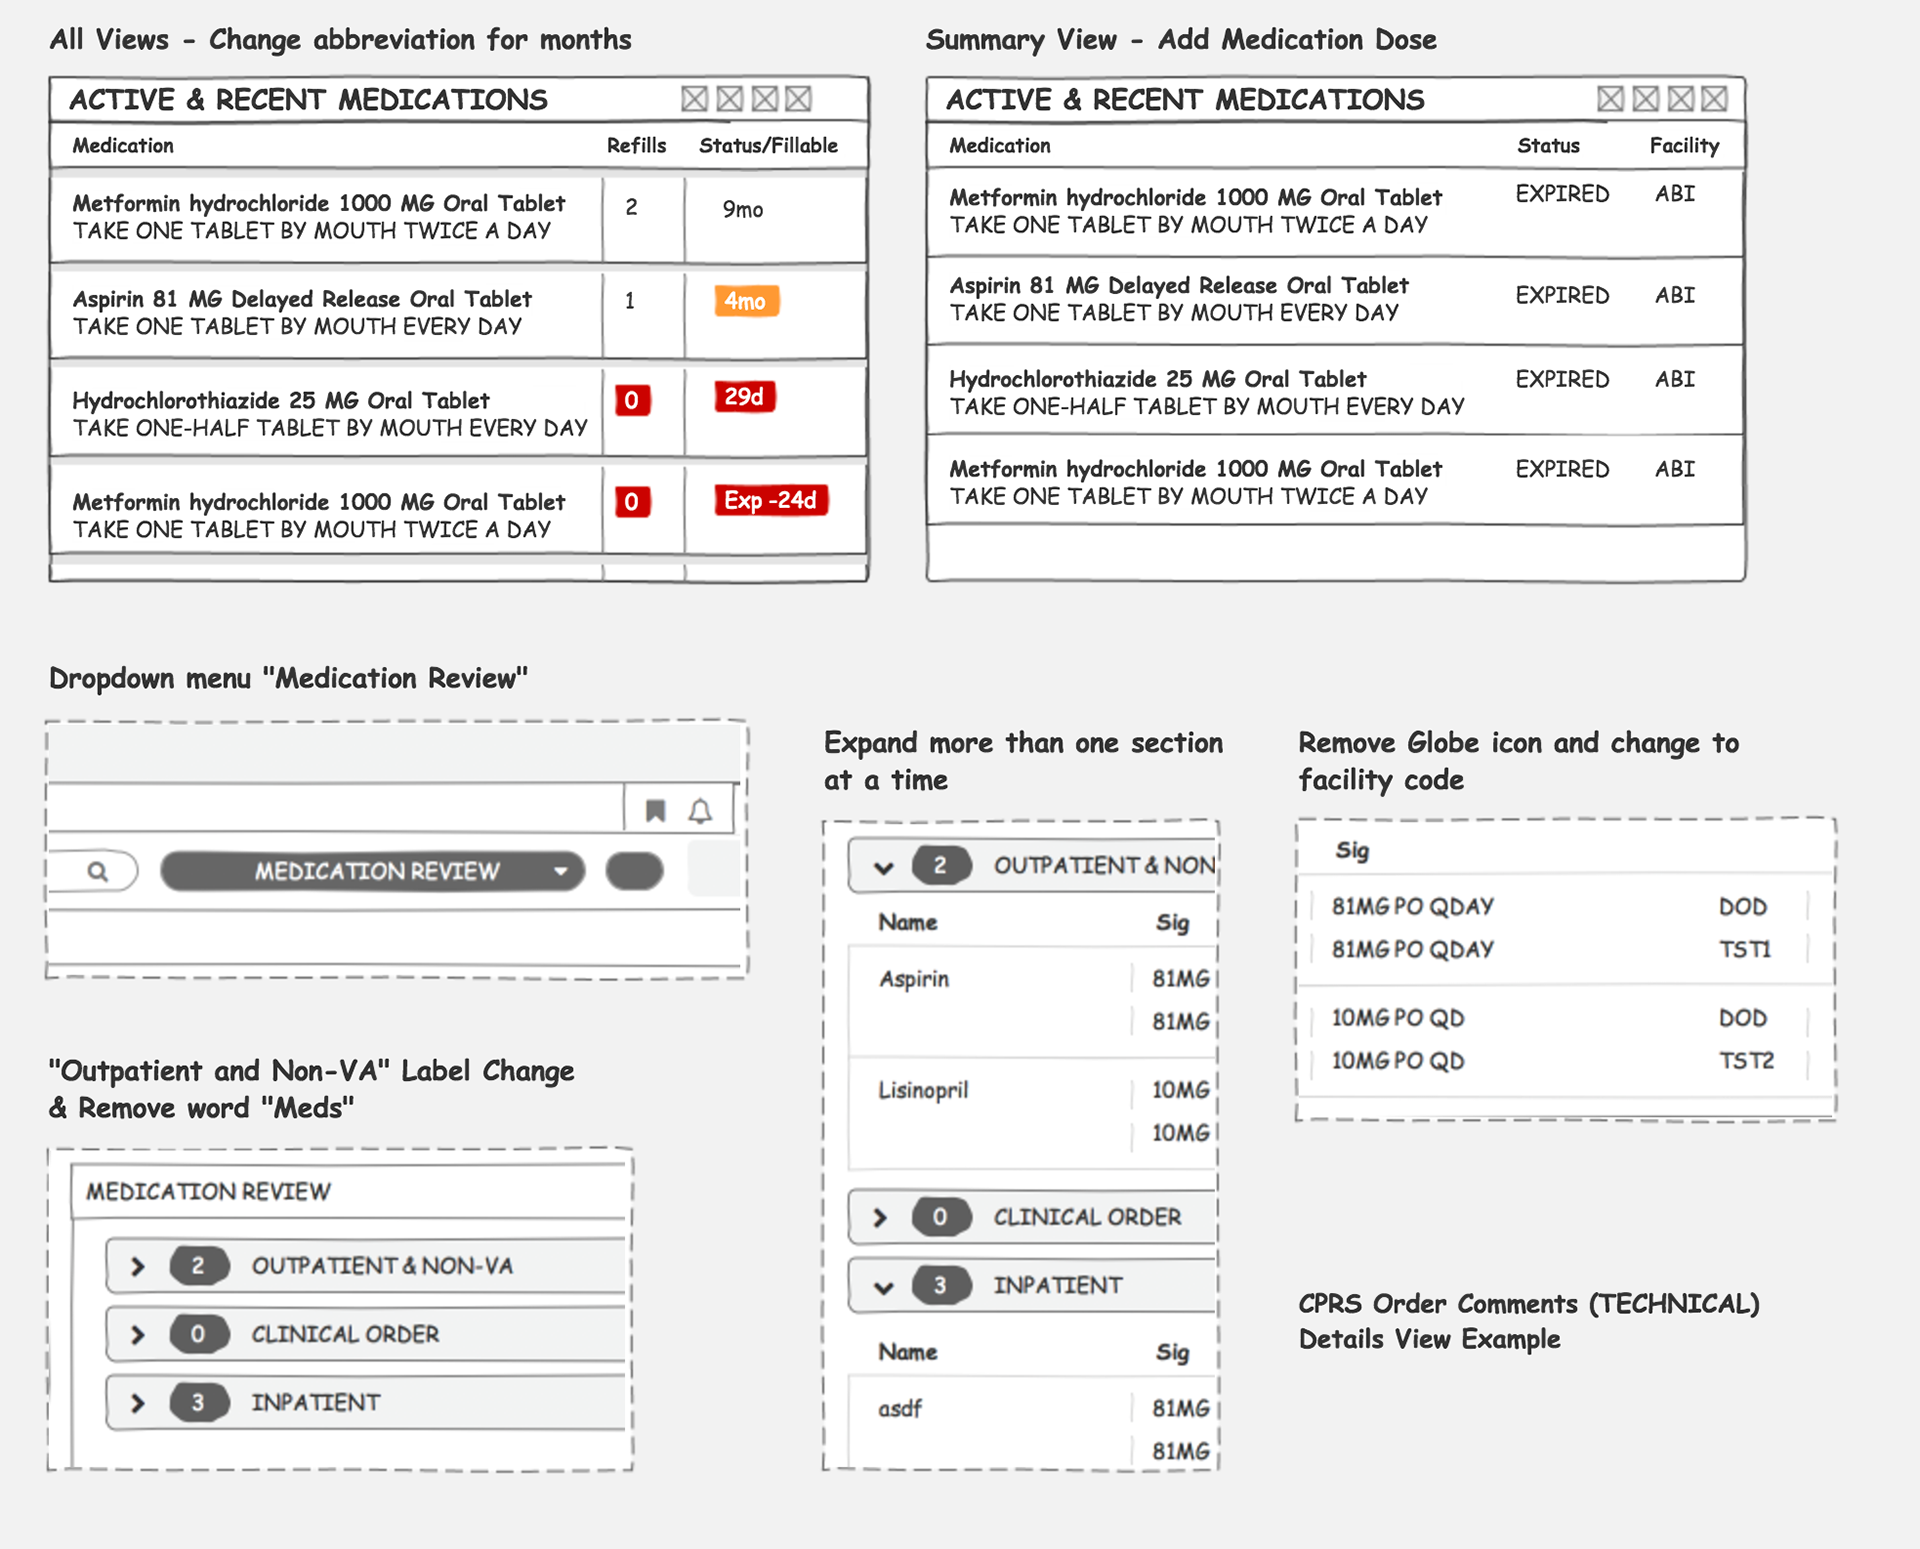Collapse the INPATIENT section in middle panel
The image size is (1920, 1549).
tap(883, 1286)
